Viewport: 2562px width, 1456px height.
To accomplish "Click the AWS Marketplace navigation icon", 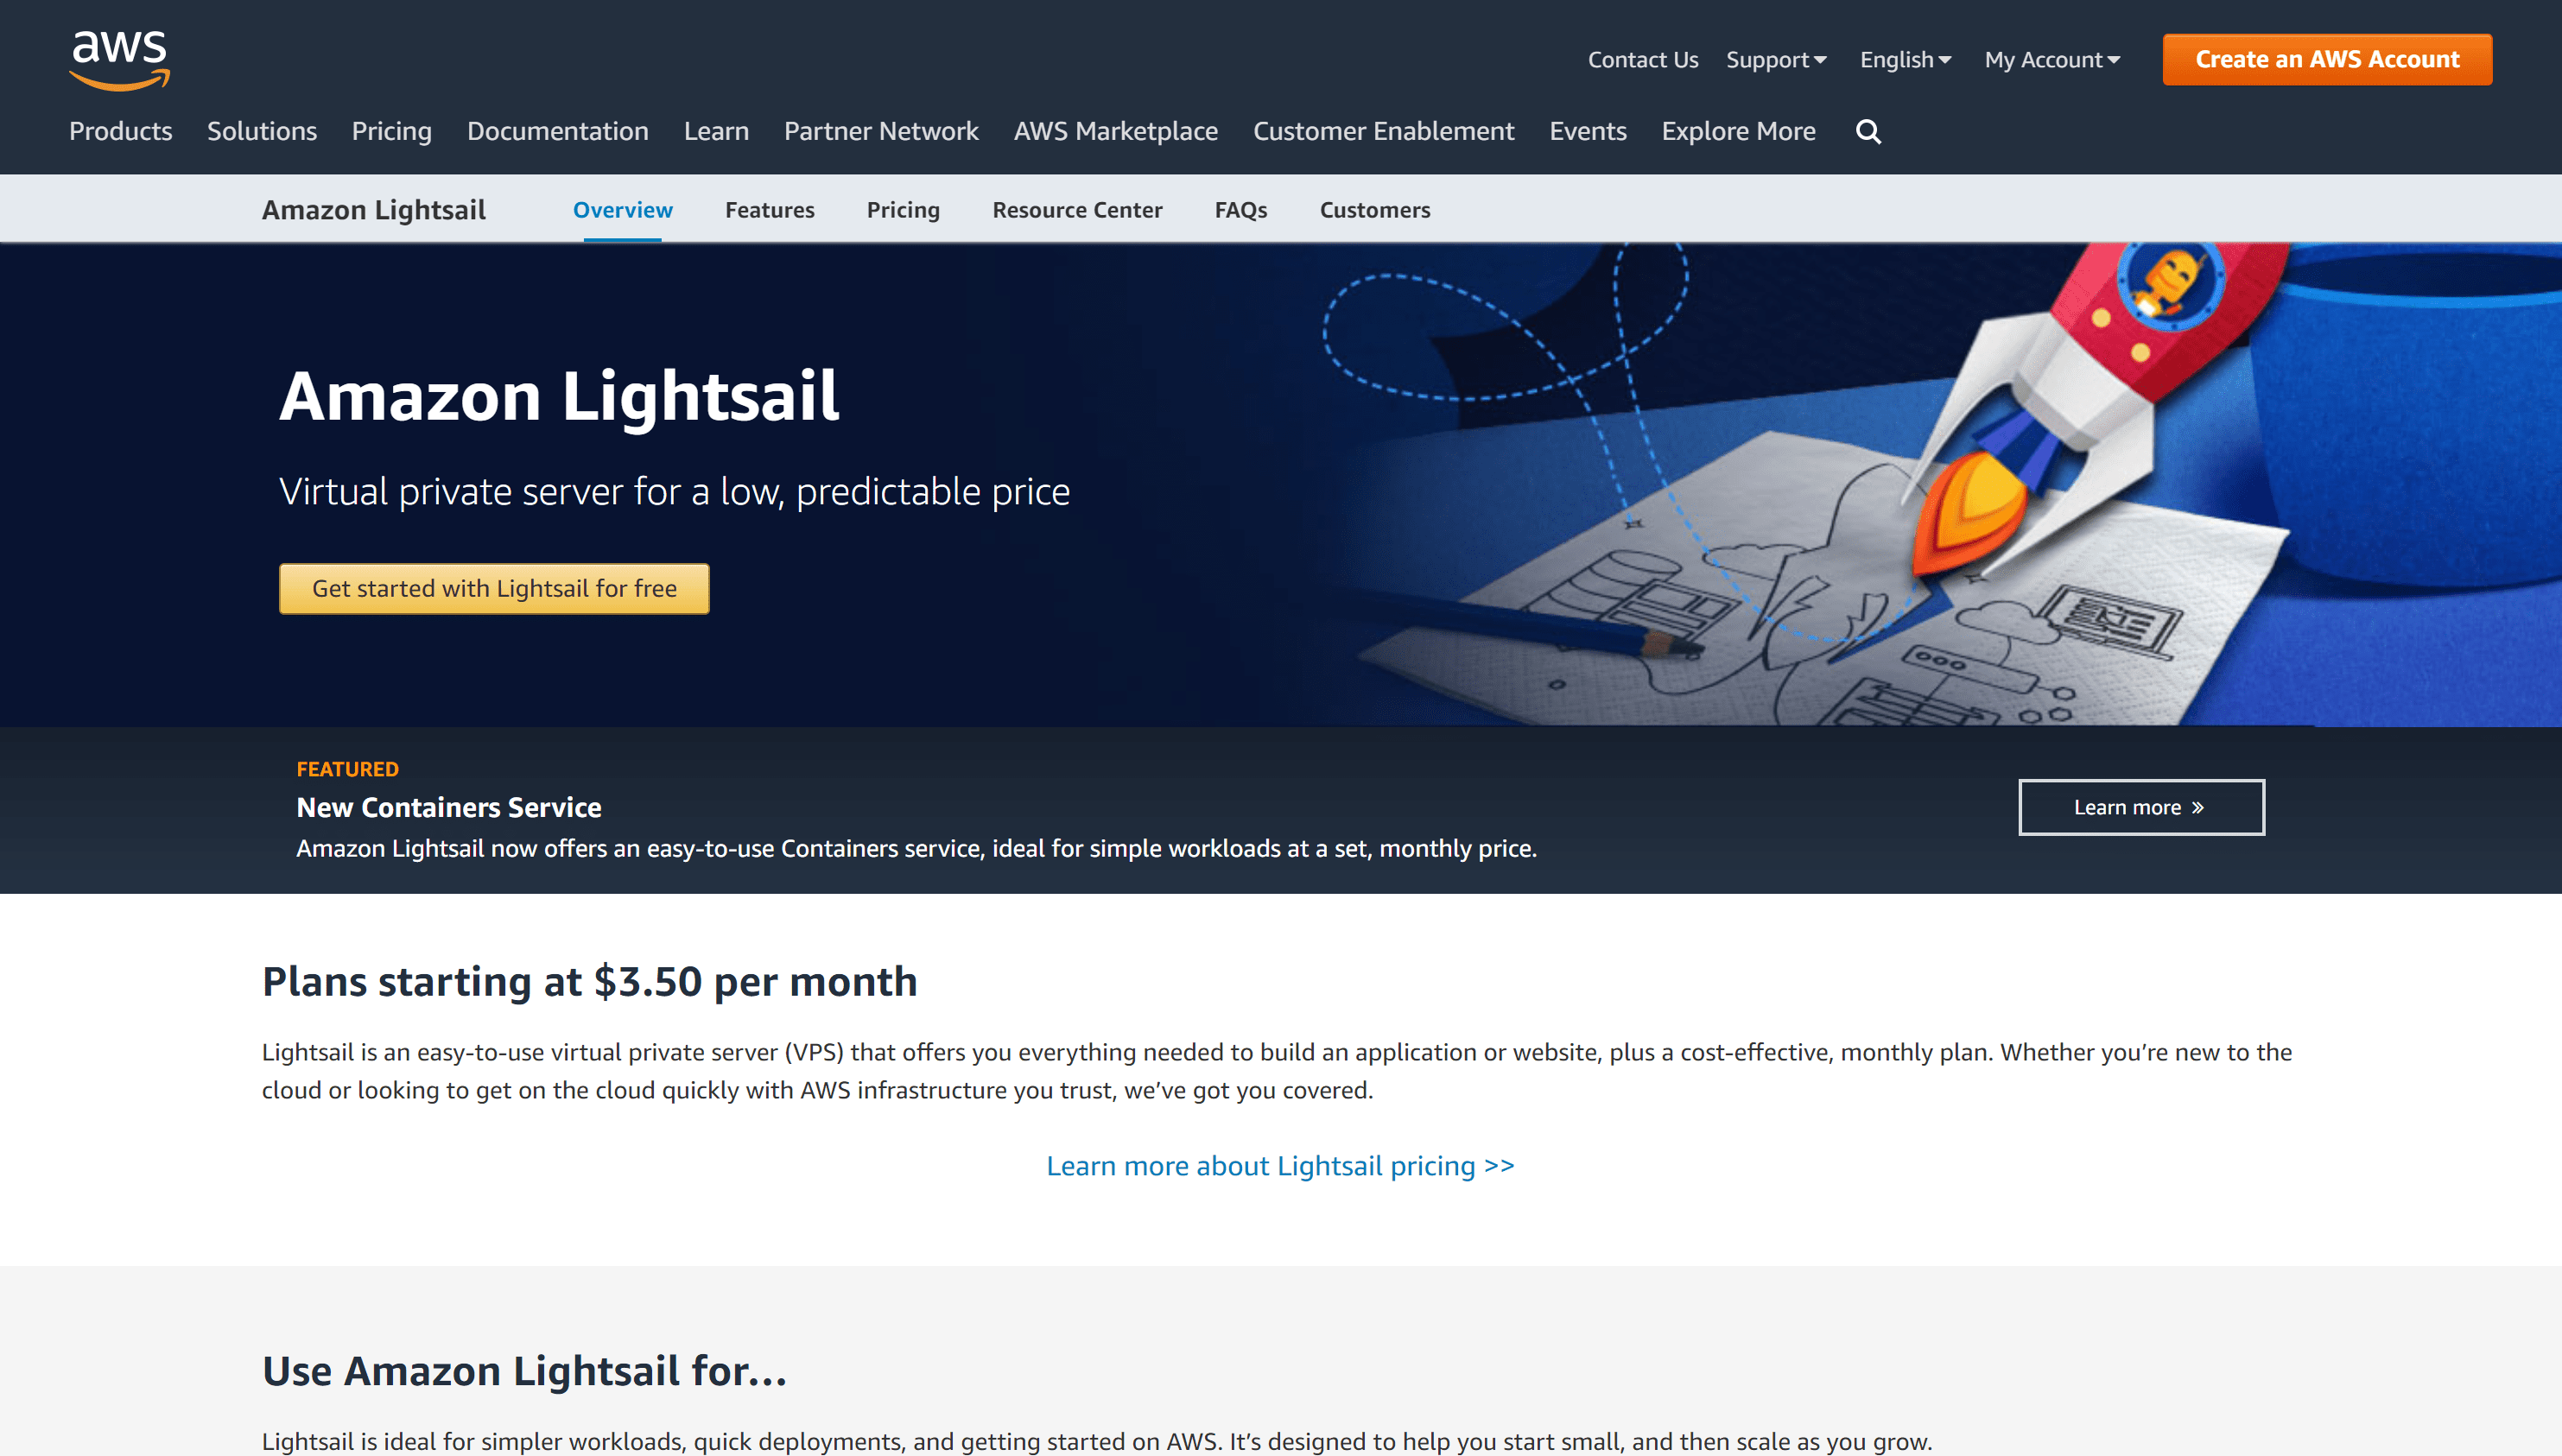I will 1116,130.
